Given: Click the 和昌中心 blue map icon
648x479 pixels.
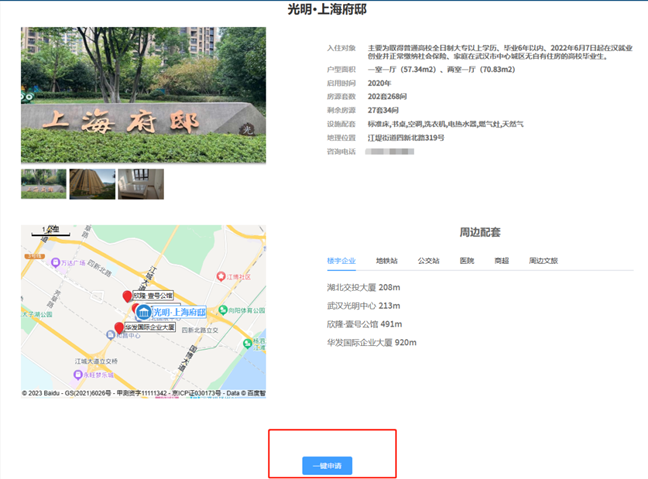Looking at the screenshot, I should pos(110,335).
